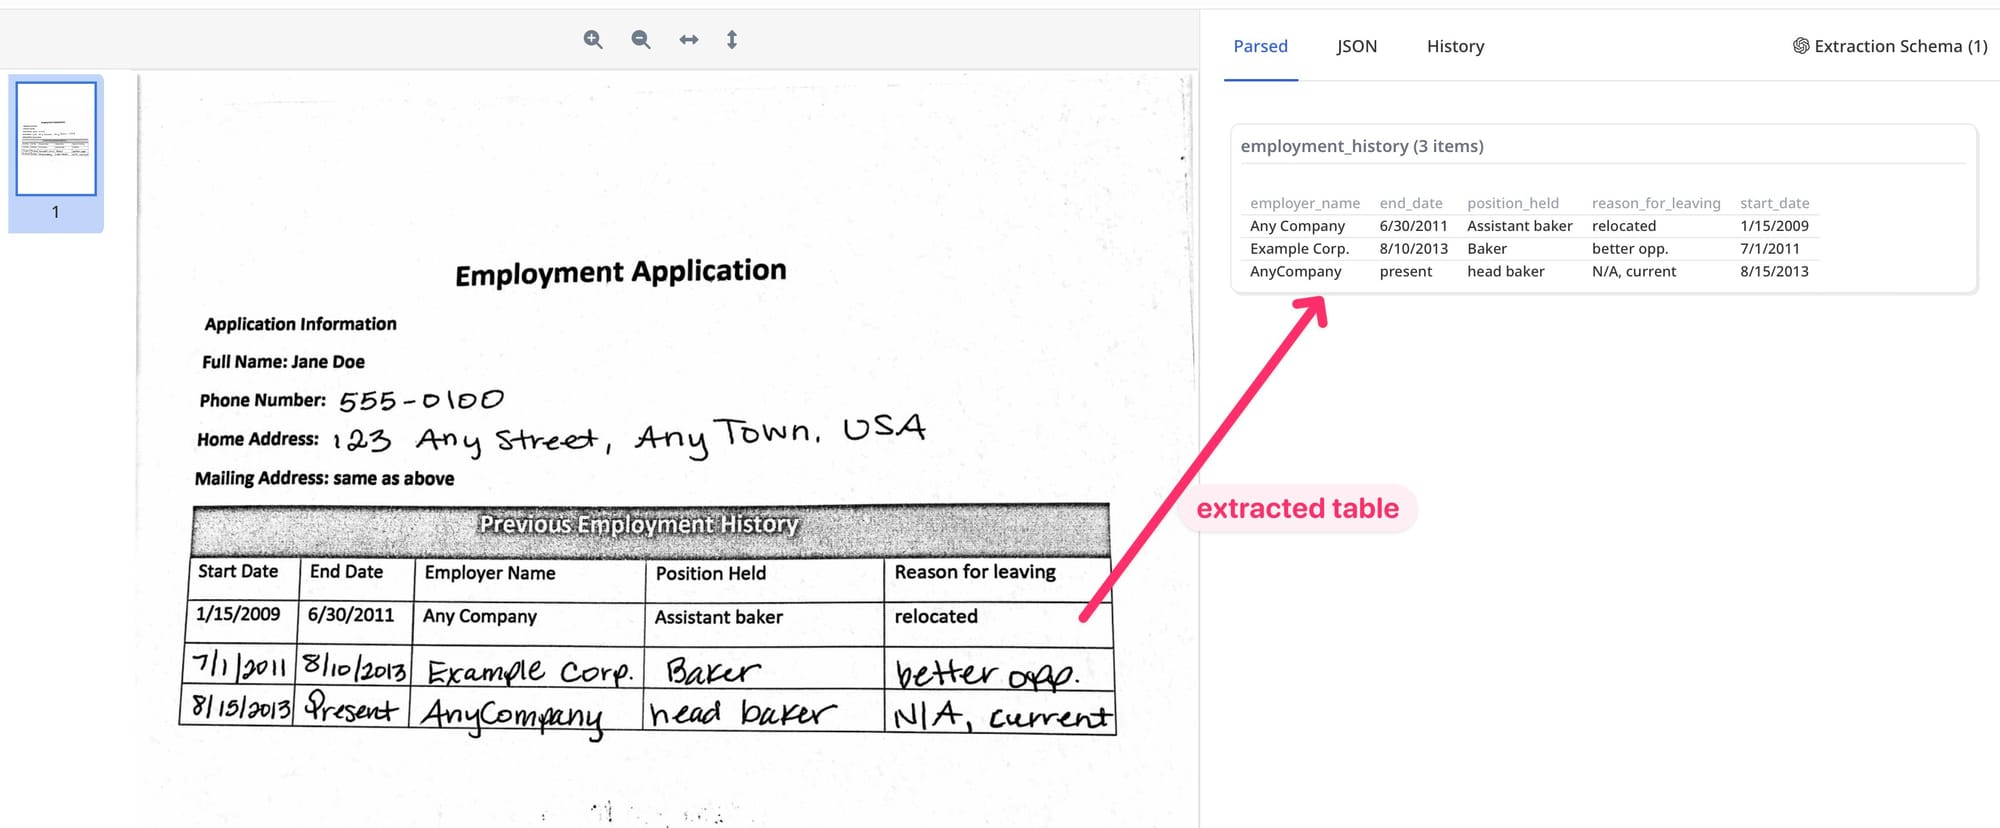Open Extraction Schema (1)

pyautogui.click(x=1889, y=46)
